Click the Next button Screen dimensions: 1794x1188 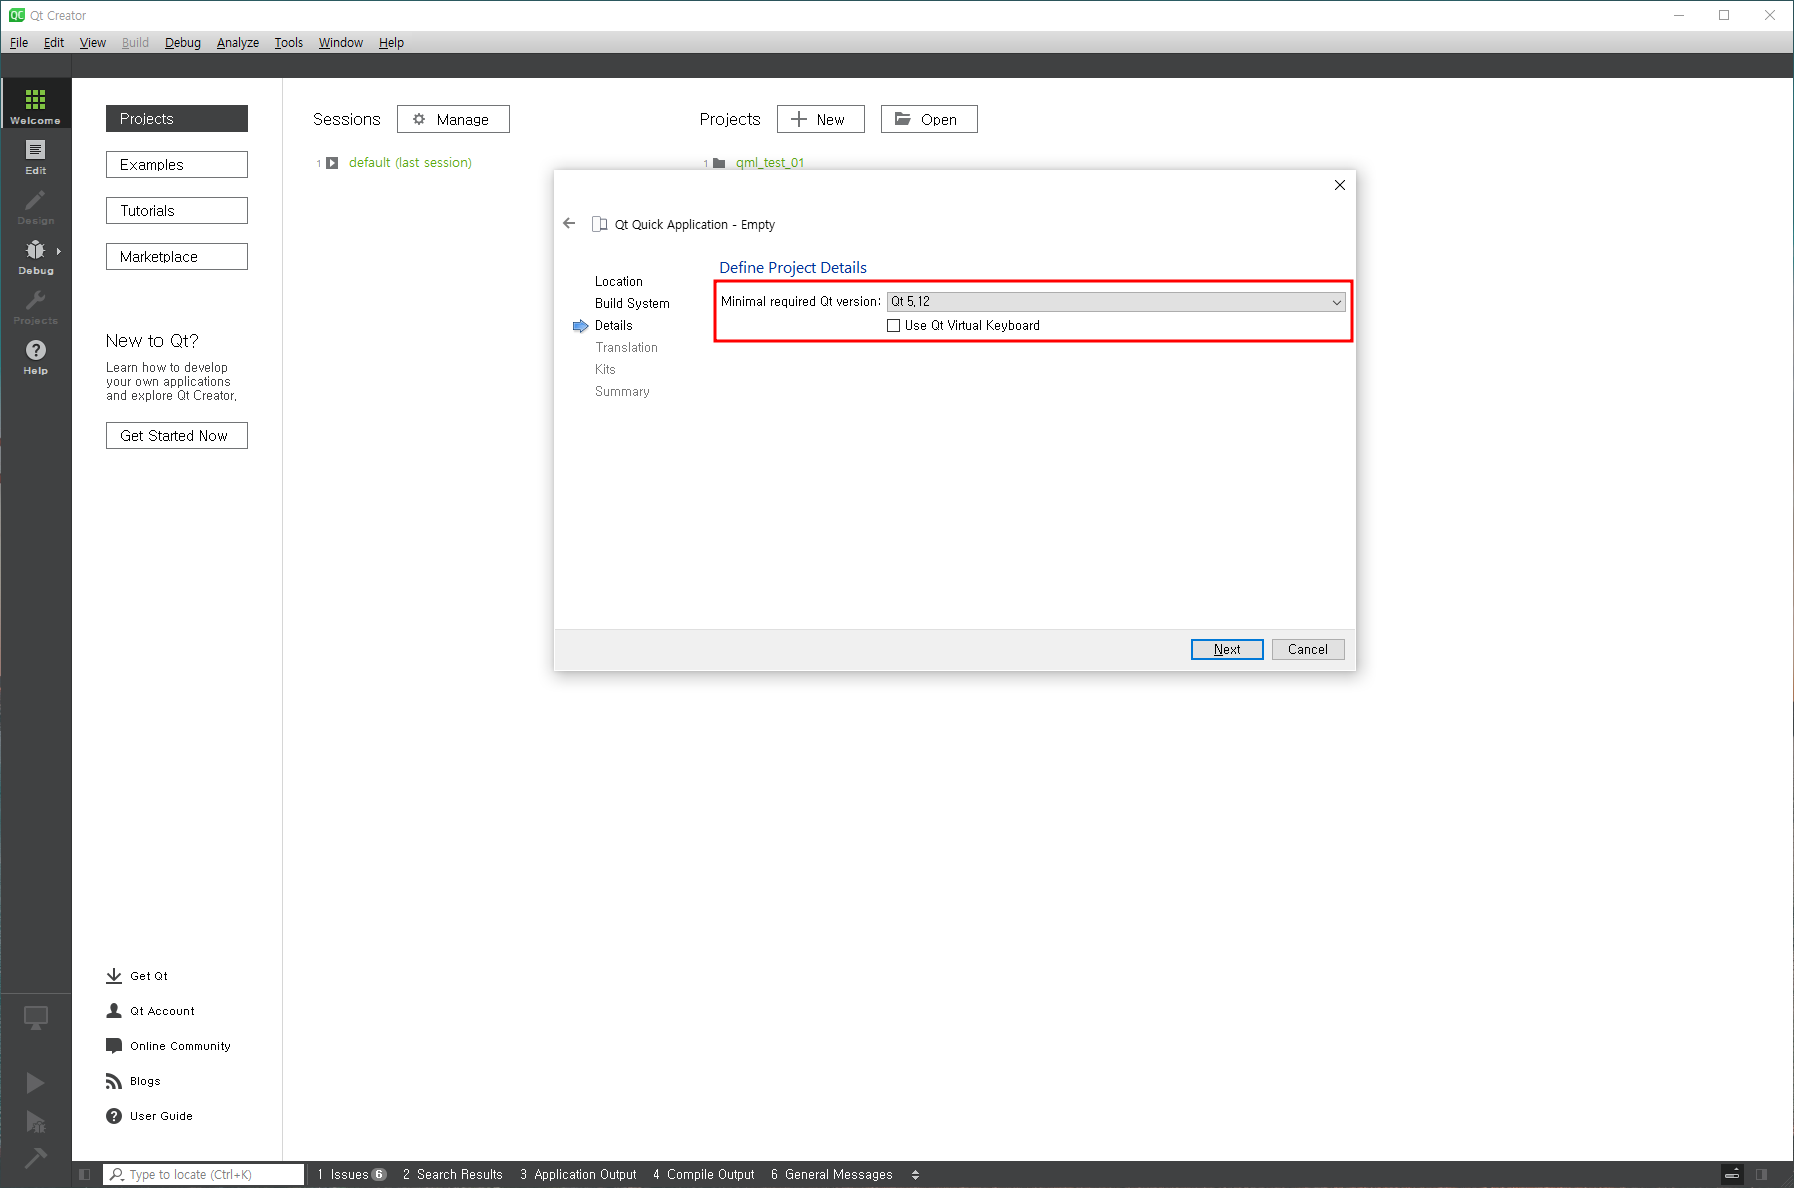click(x=1227, y=649)
